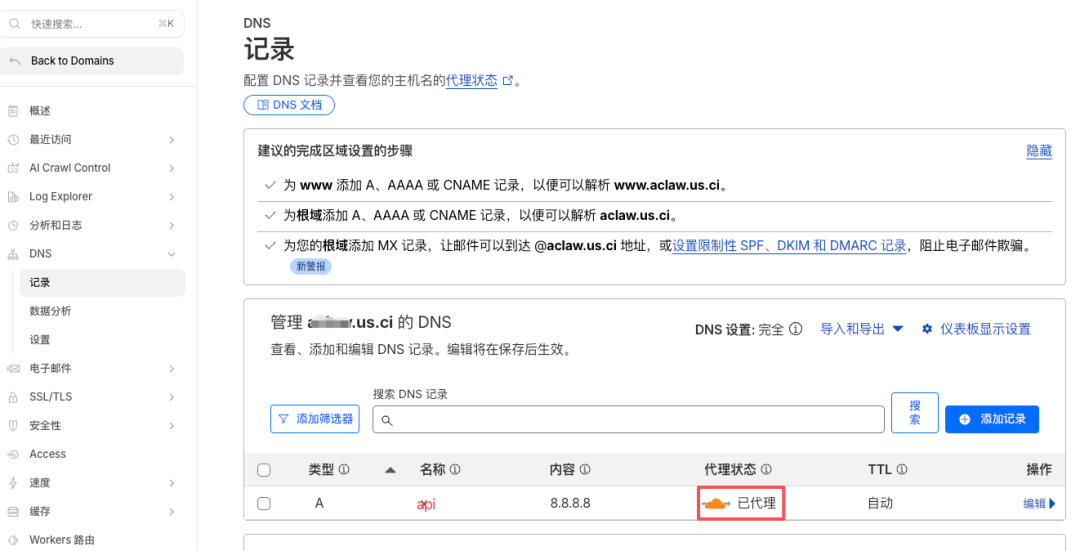This screenshot has width=1080, height=551.
Task: Click the info icon beside DNS 设置: 完全
Action: point(796,329)
